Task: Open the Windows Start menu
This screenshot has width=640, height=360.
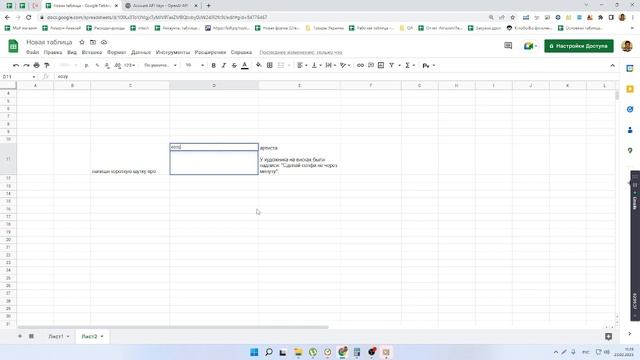Action: coord(254,352)
